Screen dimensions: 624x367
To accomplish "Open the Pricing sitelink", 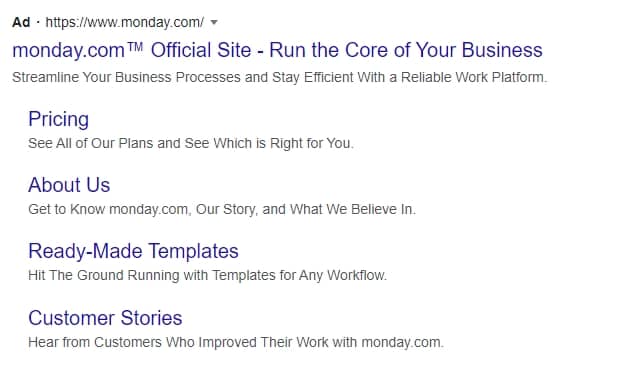I will pos(58,119).
